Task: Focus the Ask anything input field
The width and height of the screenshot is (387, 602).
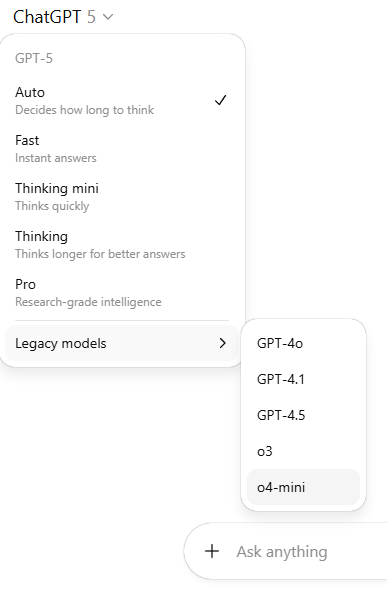Action: [303, 552]
